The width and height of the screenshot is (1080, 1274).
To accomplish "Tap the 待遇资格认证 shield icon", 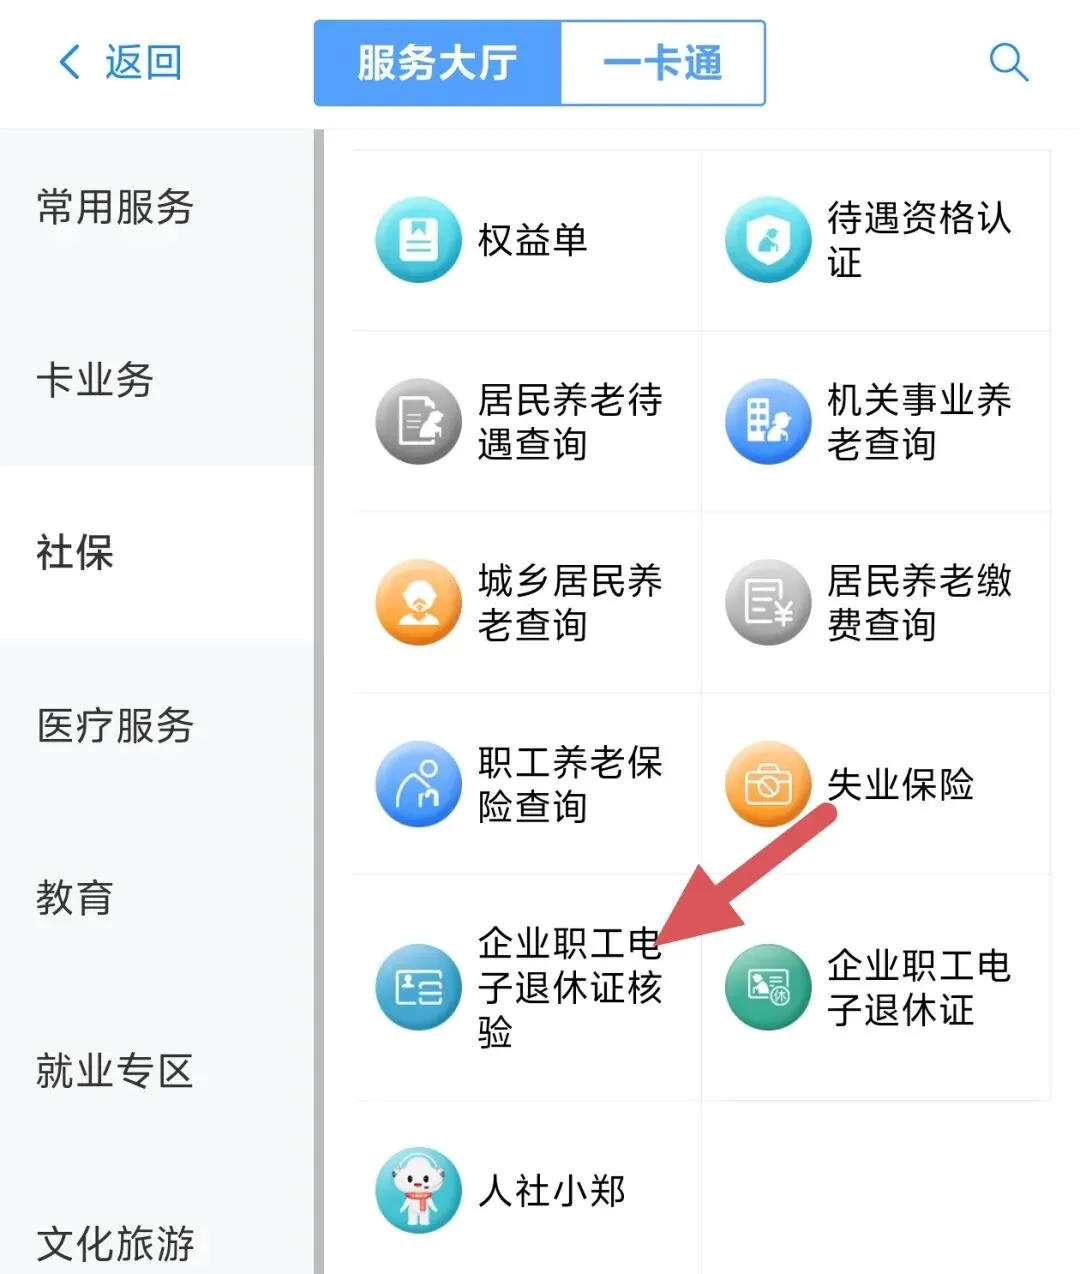I will point(768,240).
